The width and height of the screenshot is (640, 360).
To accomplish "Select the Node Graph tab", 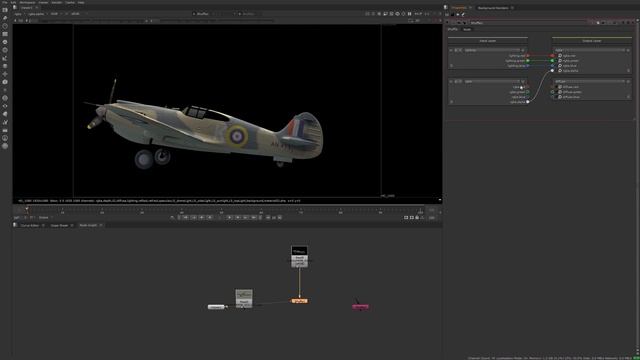I will [88, 225].
